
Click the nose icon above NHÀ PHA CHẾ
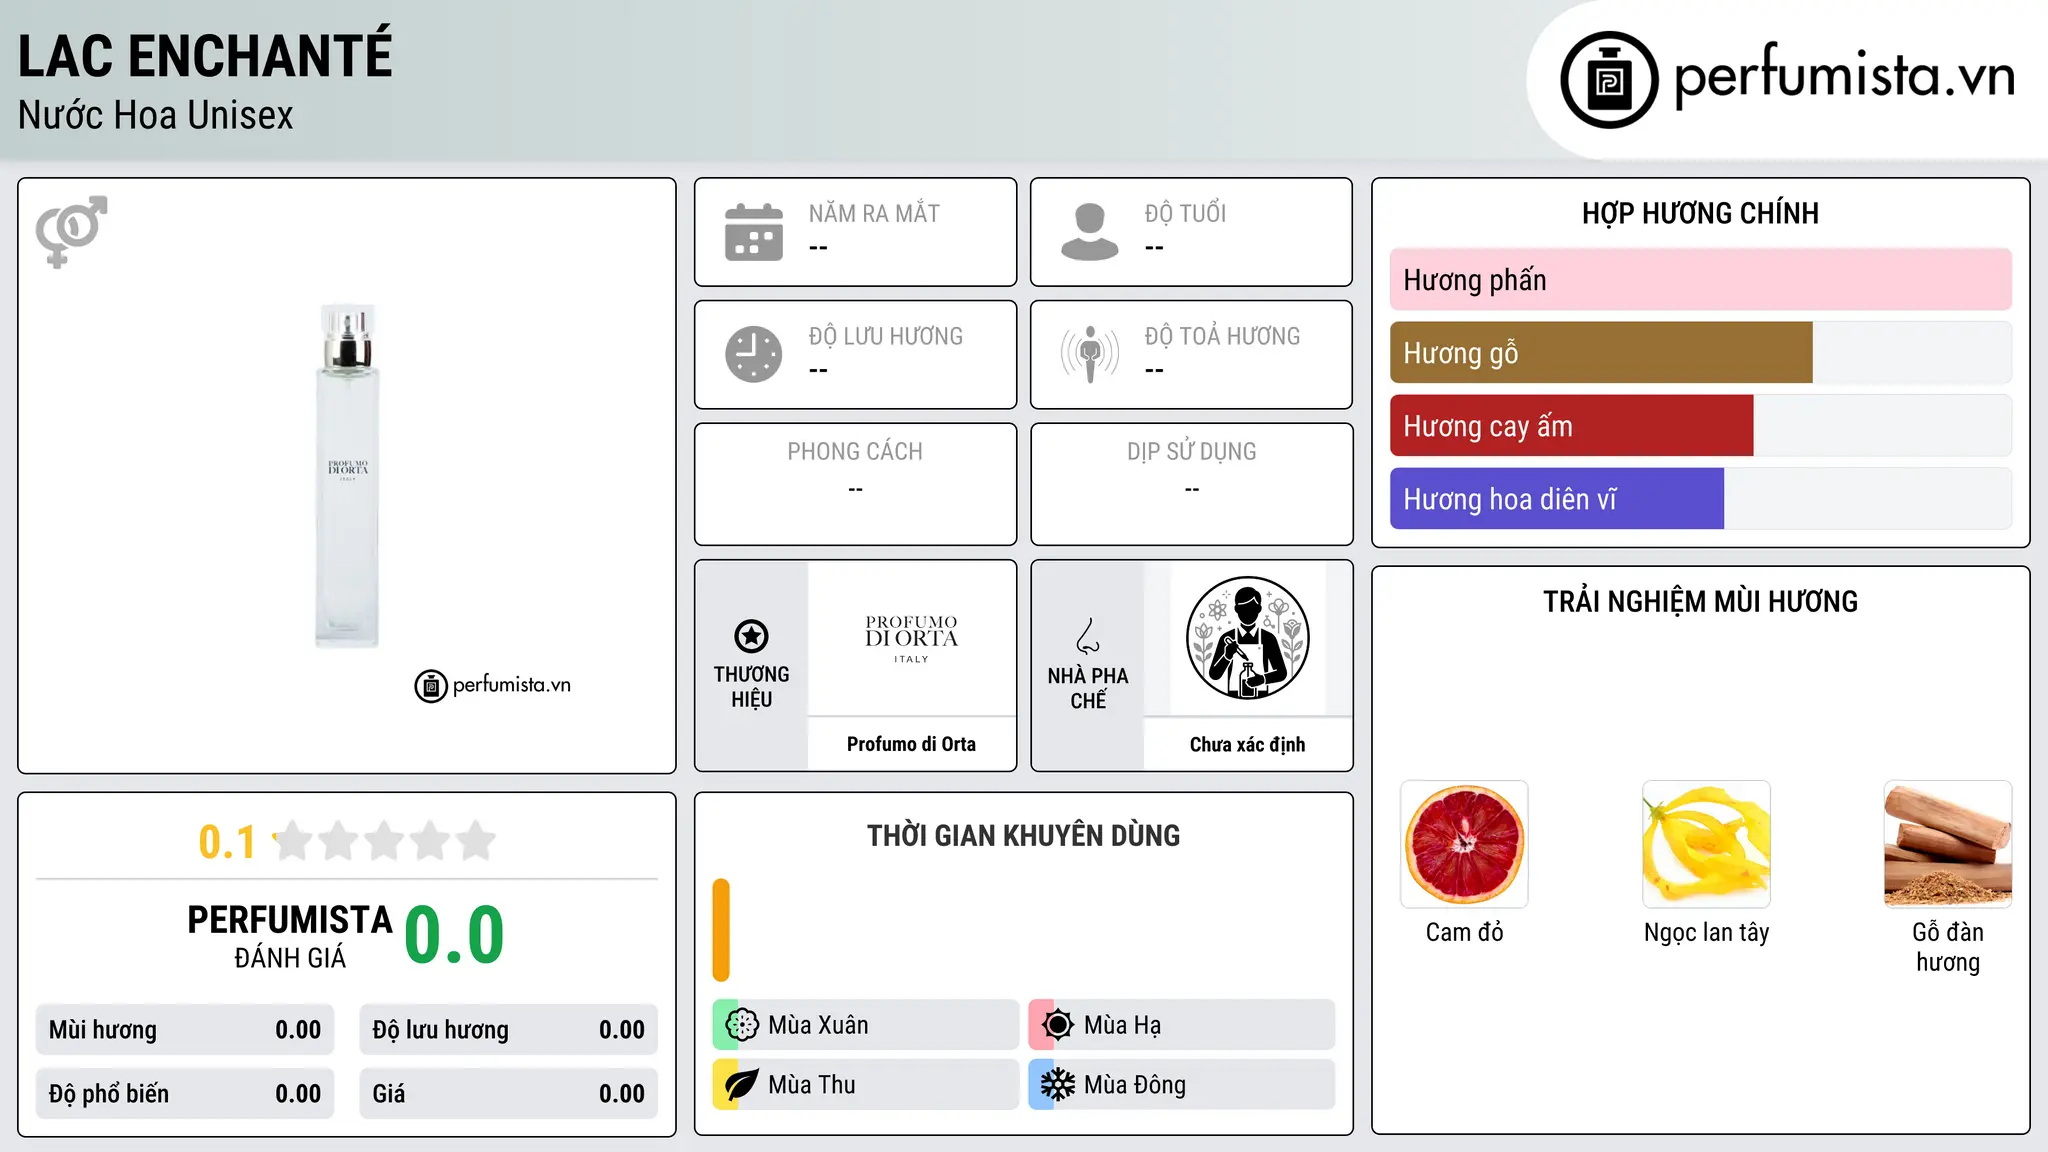coord(1088,636)
